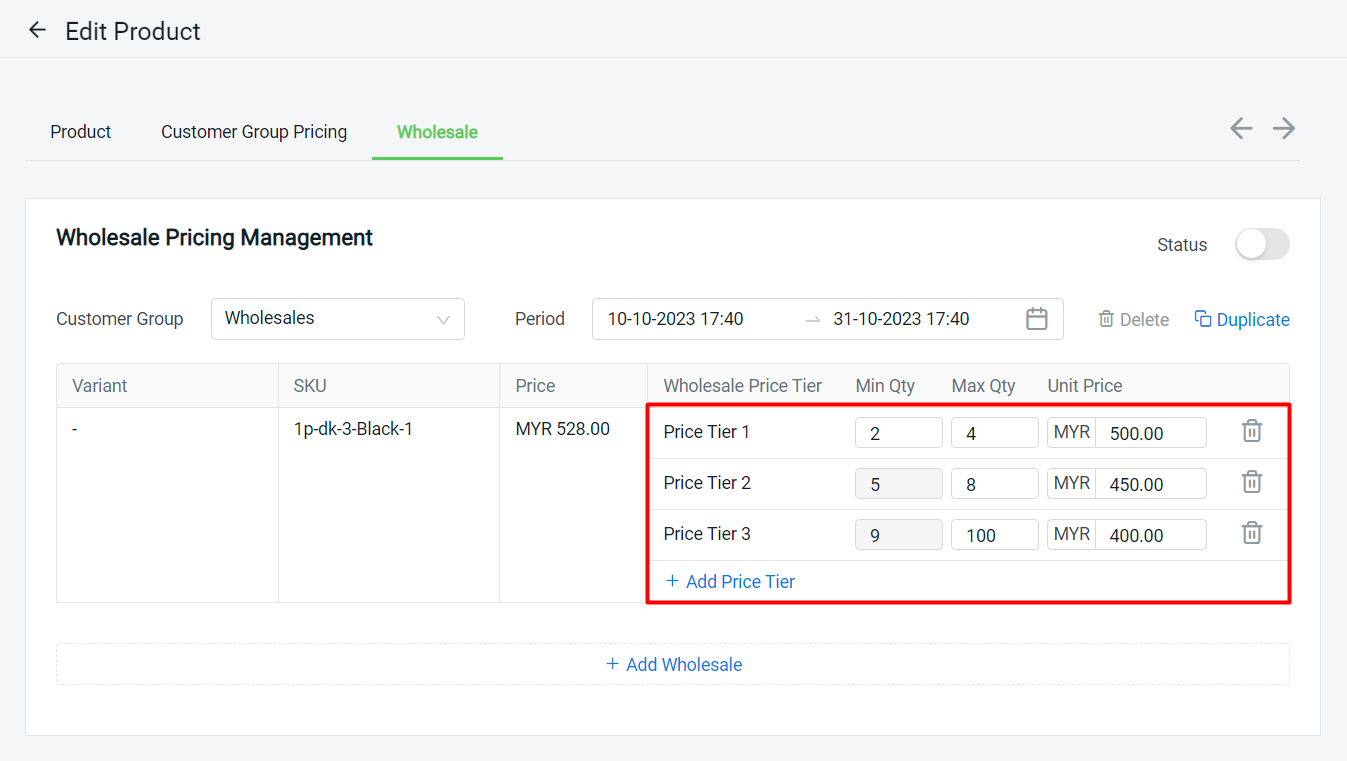
Task: Click the period start date 10-10-2023 17:40
Action: tap(676, 319)
